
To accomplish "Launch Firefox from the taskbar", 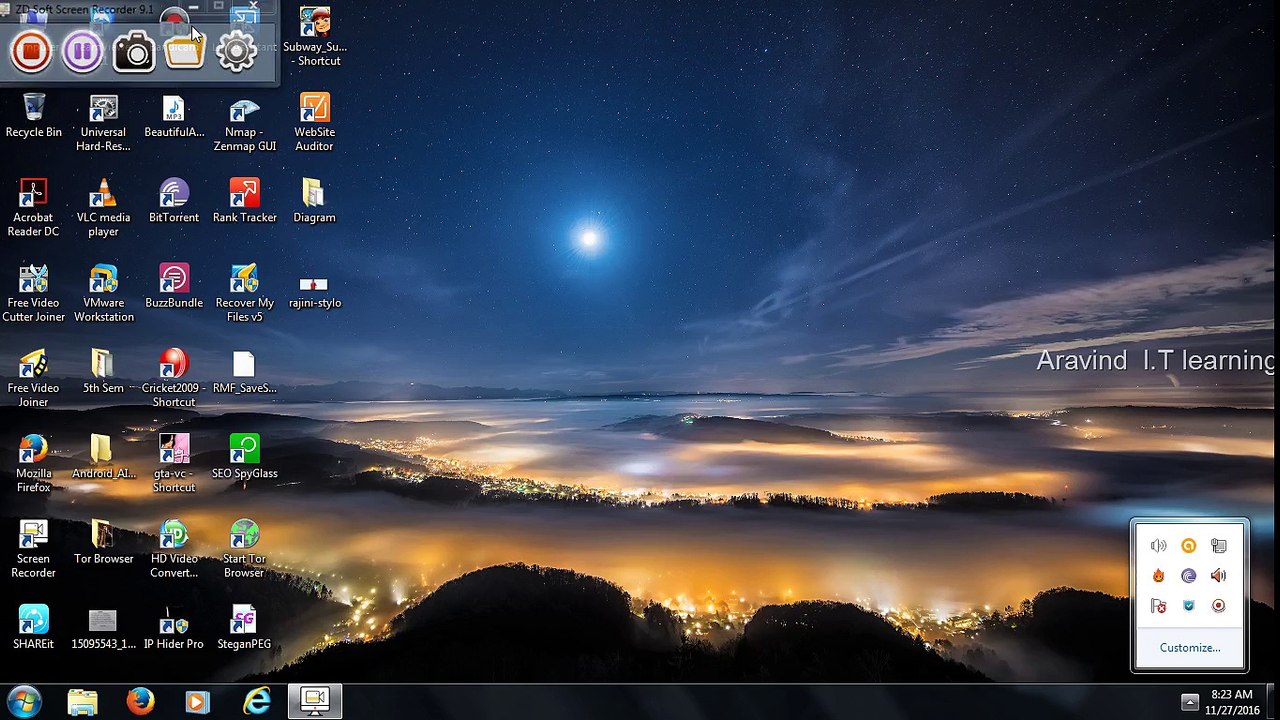I will [141, 702].
